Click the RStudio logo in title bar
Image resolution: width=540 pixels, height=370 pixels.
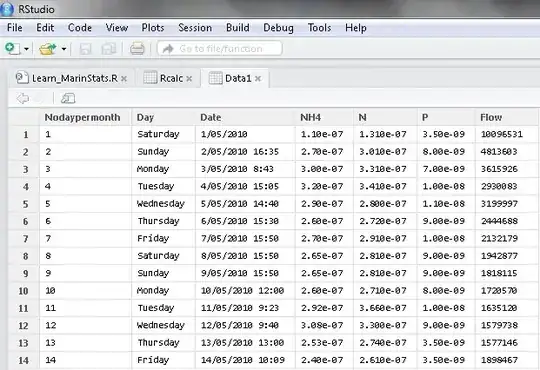pos(7,9)
